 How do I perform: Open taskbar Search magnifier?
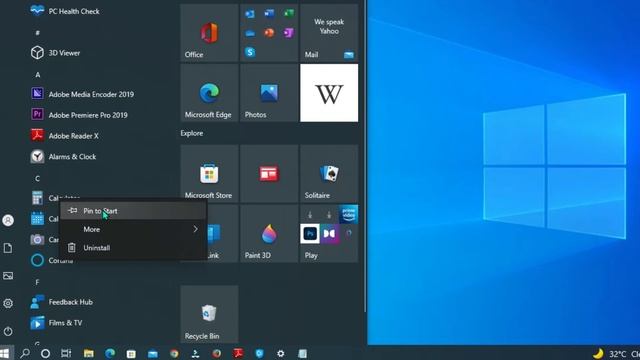pyautogui.click(x=25, y=353)
